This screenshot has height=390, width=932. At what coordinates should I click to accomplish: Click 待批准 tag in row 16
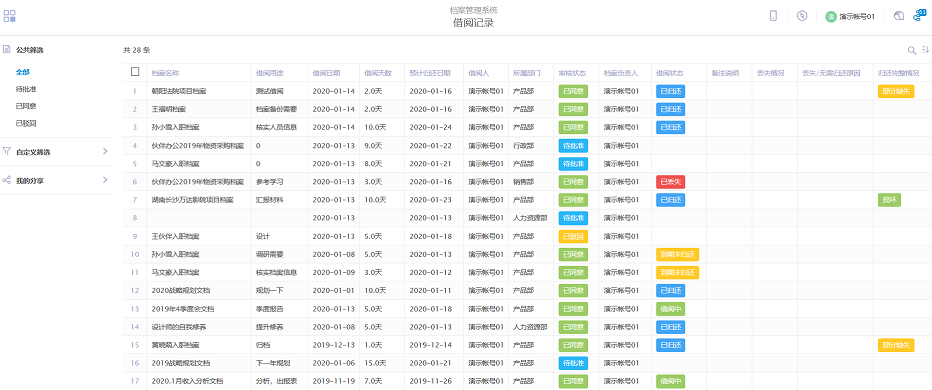tap(573, 363)
